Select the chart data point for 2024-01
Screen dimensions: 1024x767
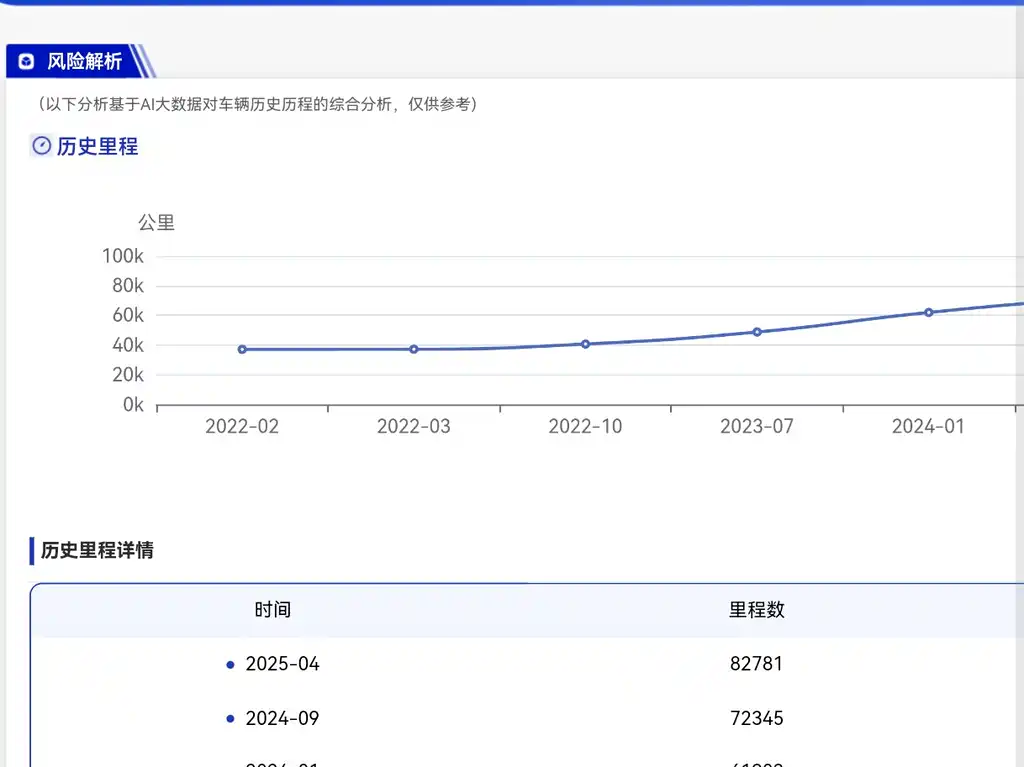(929, 312)
